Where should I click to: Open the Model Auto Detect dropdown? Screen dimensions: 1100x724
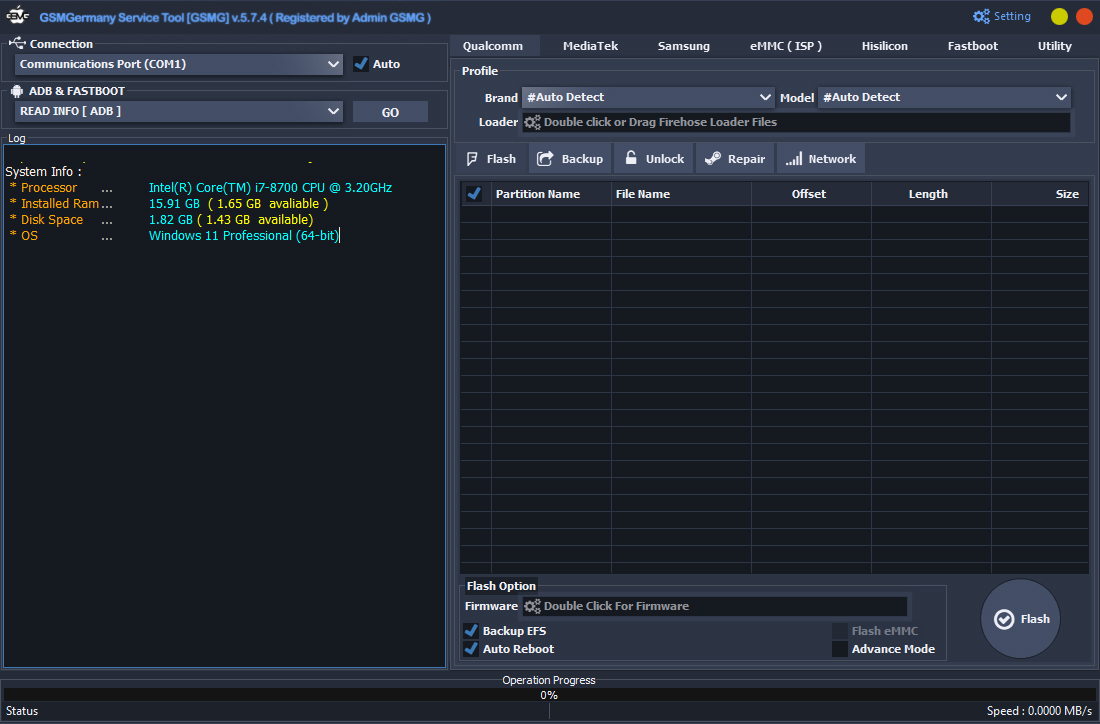click(944, 97)
